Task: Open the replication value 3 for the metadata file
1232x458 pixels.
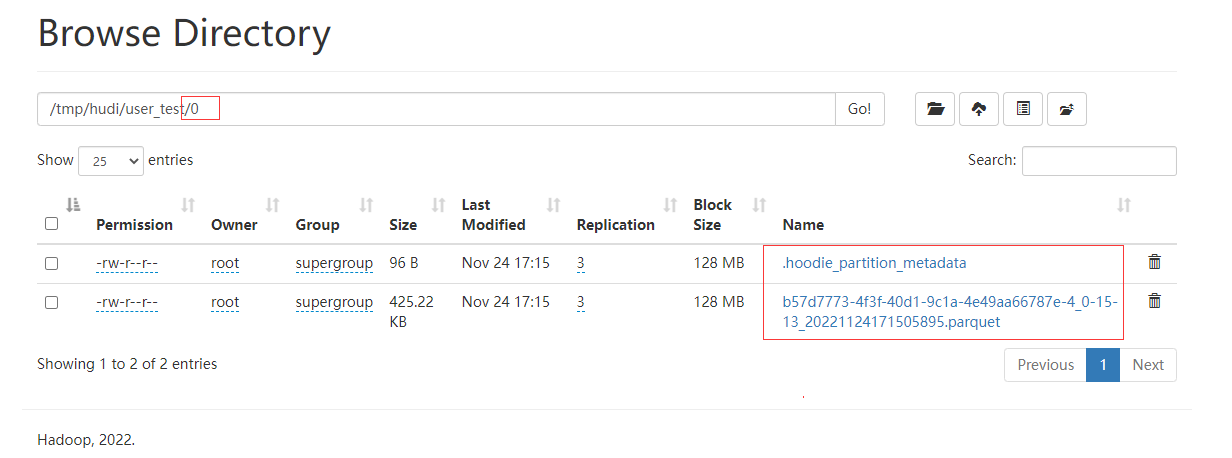Action: (x=580, y=263)
